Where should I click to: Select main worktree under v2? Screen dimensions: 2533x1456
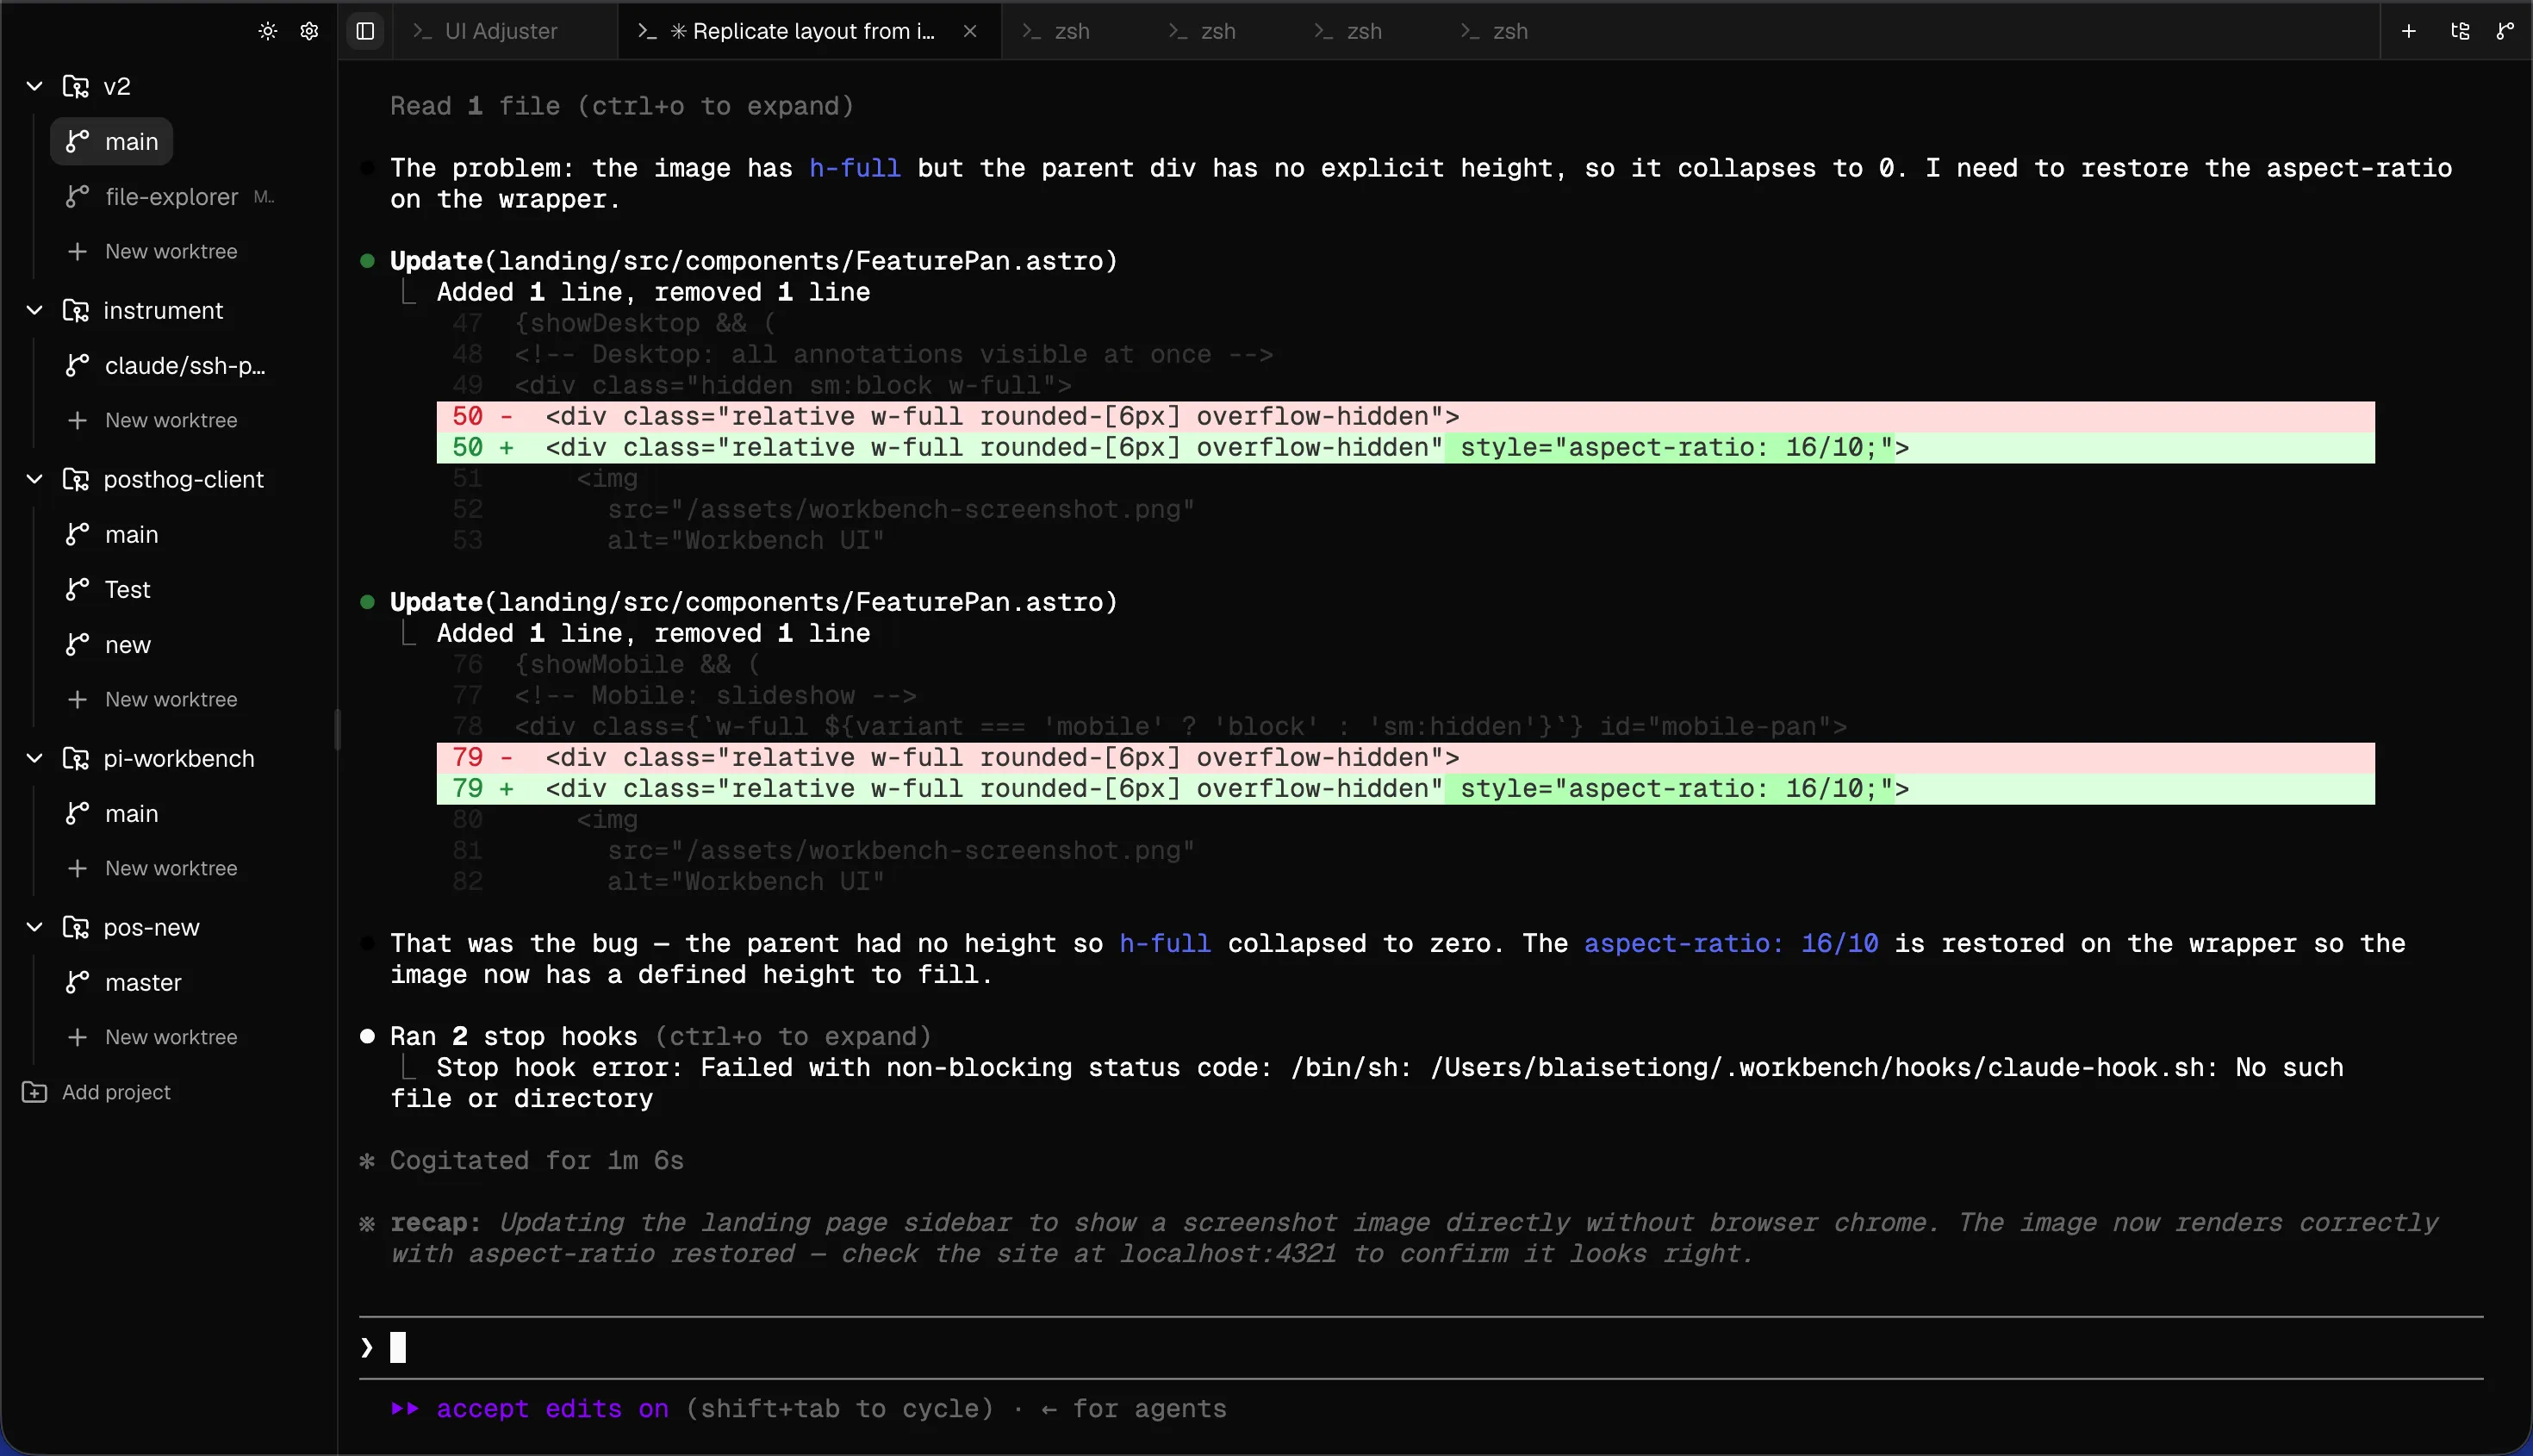(x=112, y=141)
